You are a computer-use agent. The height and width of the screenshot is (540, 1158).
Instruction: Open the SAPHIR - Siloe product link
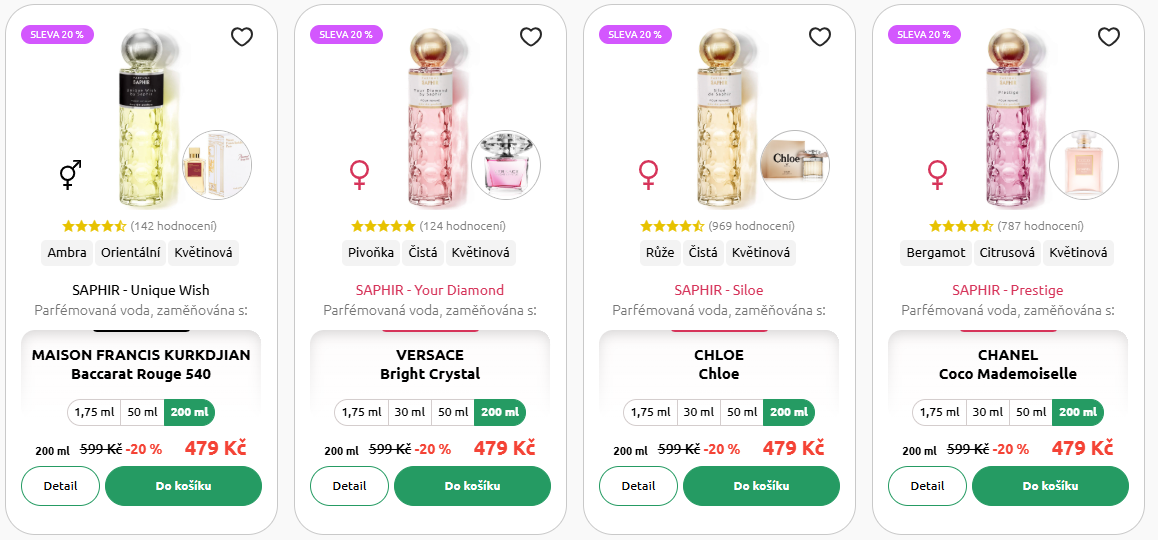719,290
